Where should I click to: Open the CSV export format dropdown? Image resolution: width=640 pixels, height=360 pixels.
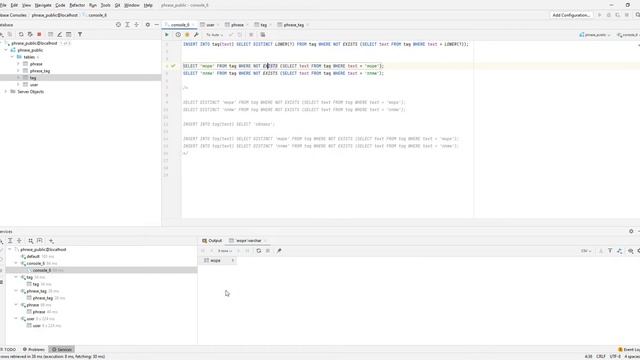point(586,251)
